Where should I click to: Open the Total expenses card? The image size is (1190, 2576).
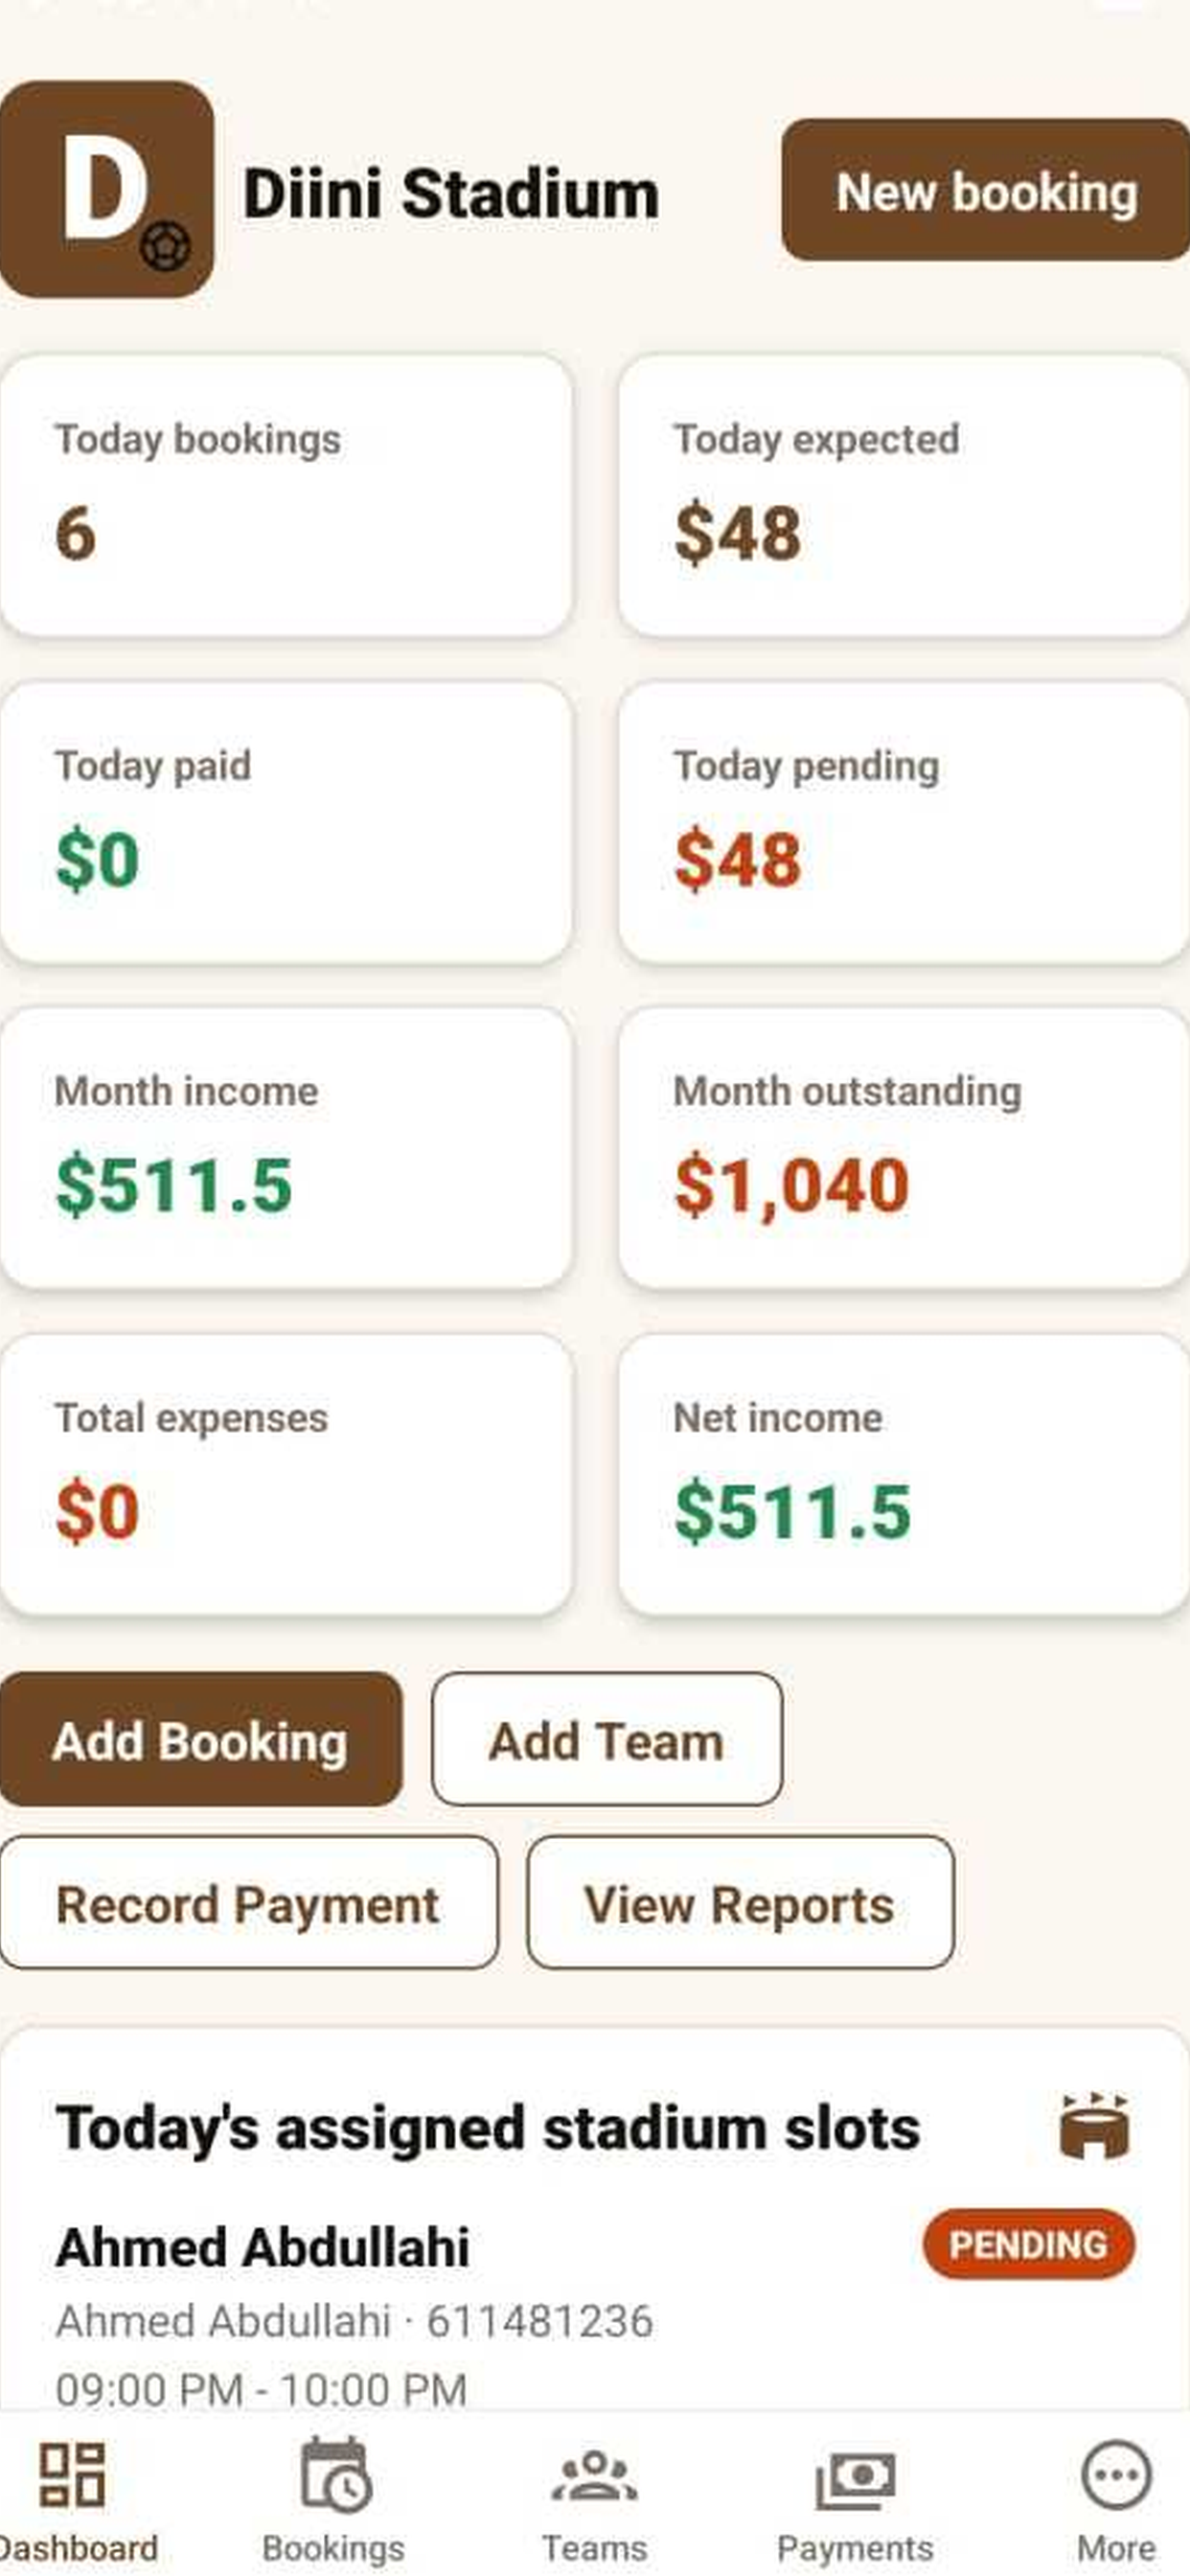pyautogui.click(x=287, y=1474)
